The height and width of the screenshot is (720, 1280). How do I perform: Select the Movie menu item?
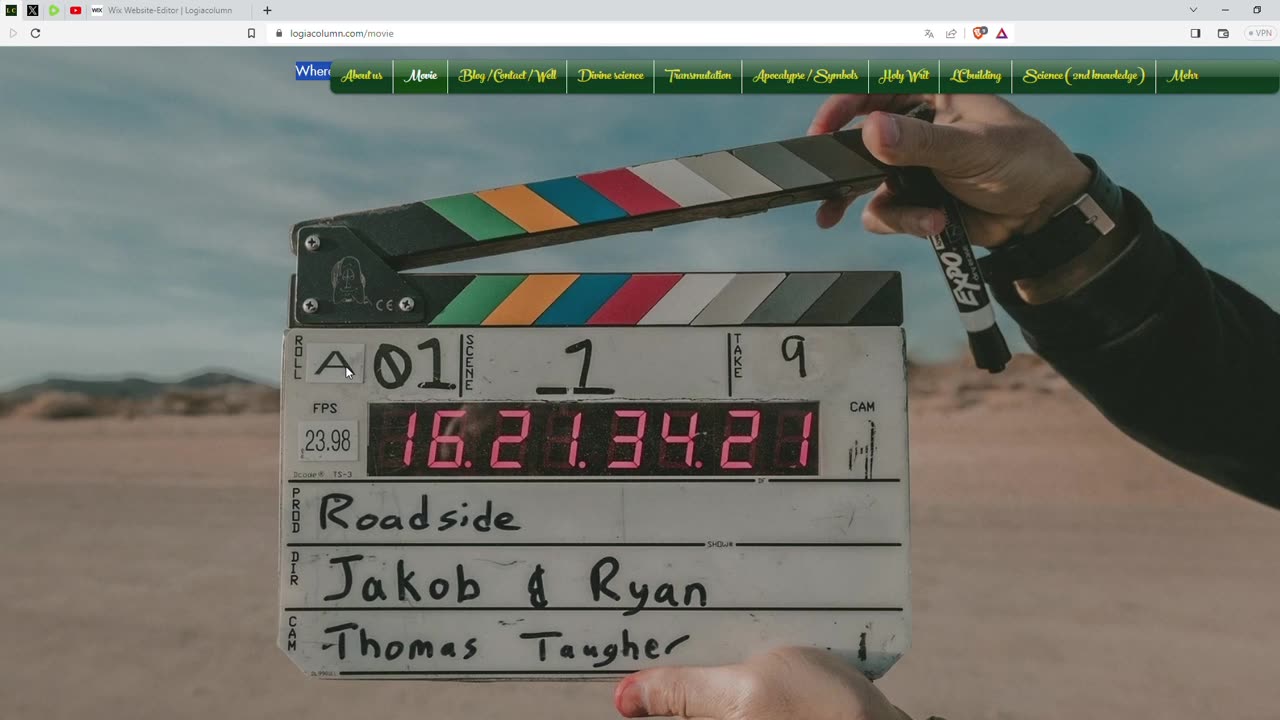coord(420,76)
